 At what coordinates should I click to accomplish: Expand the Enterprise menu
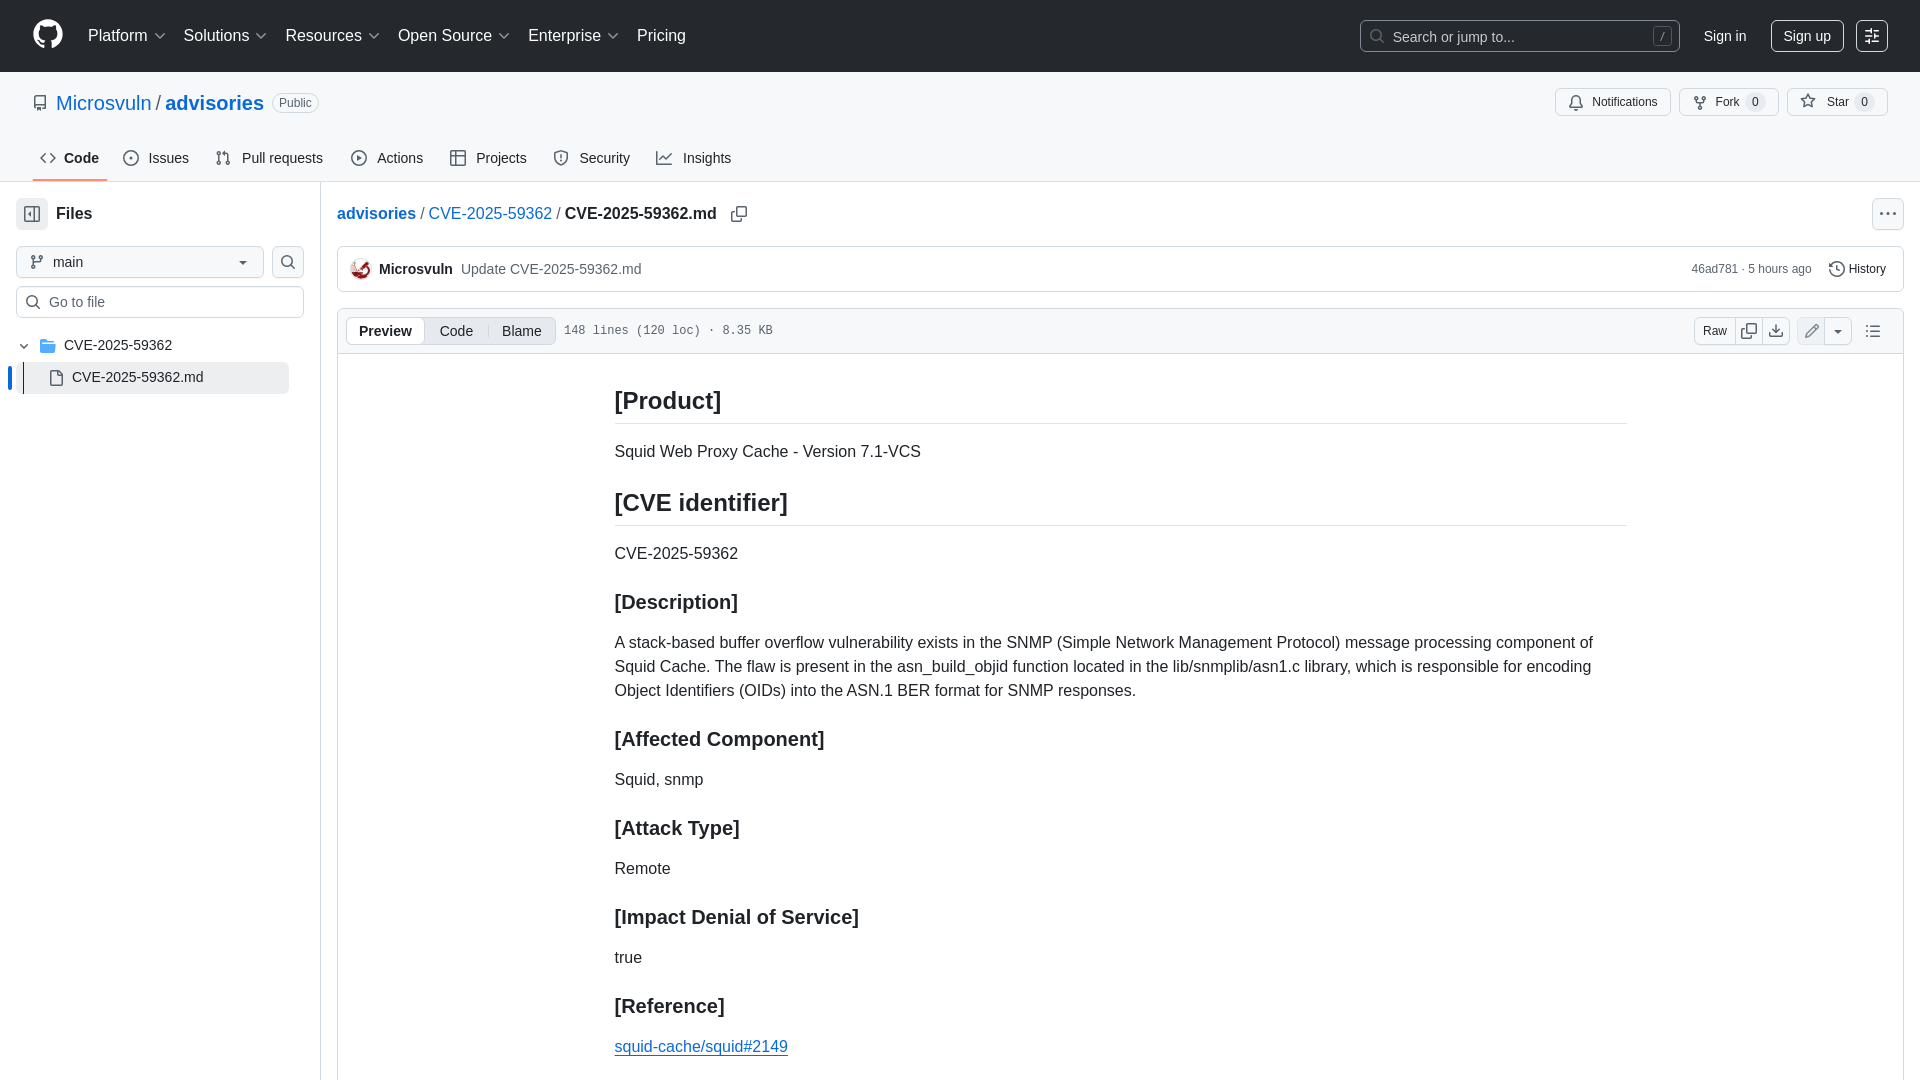[573, 36]
